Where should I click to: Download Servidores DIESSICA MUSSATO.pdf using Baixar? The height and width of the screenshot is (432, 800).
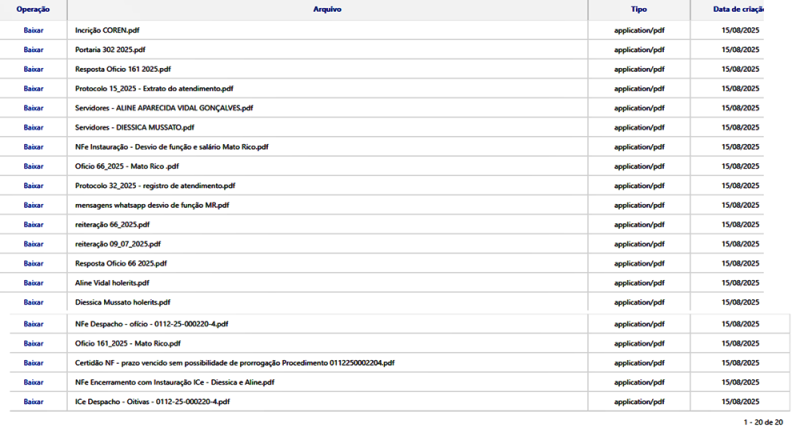tap(33, 127)
